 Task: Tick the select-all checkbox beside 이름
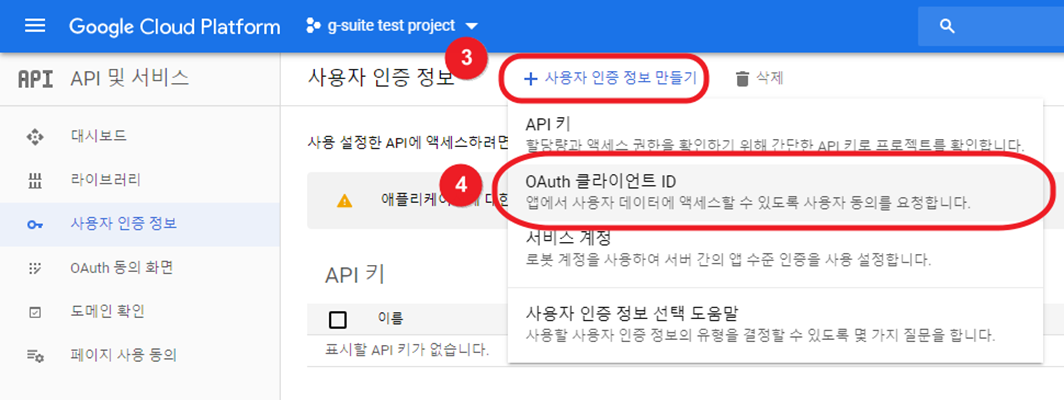click(337, 319)
